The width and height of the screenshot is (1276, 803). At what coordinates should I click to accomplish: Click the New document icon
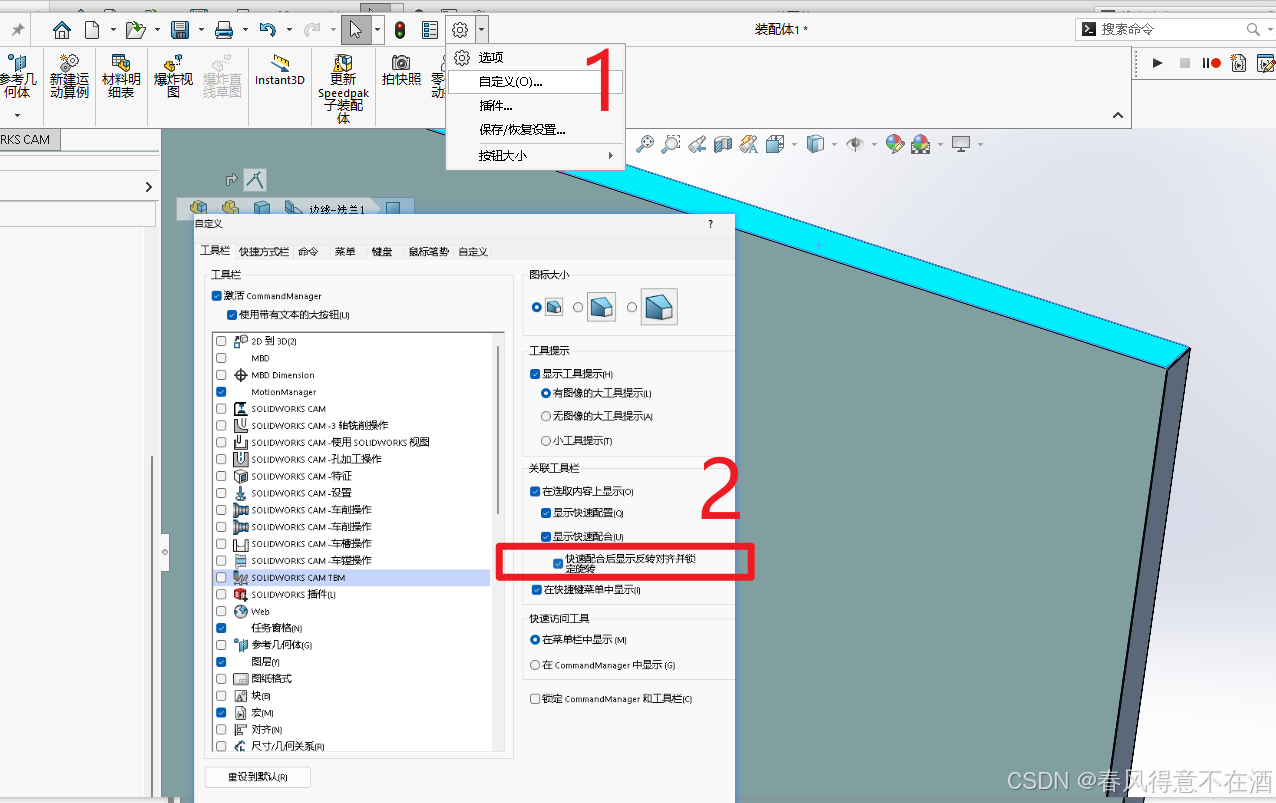click(x=92, y=30)
